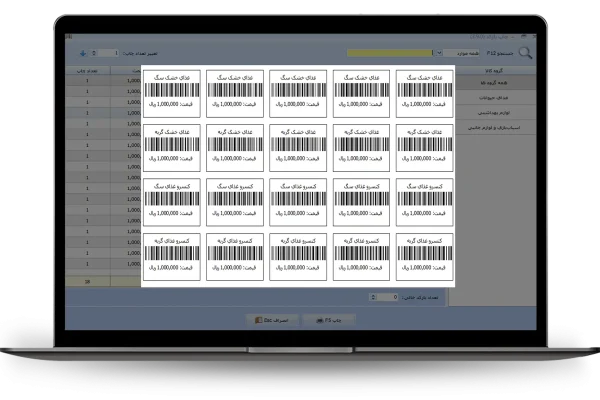Viewport: 600px width, 400px height.
Task: Adjust the empty barcode count spinner
Action: coord(373,297)
